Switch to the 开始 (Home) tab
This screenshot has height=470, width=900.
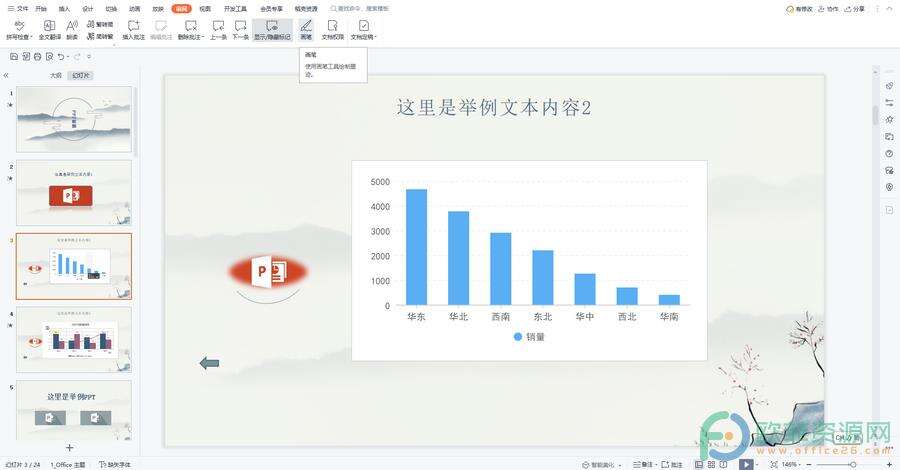pyautogui.click(x=41, y=9)
